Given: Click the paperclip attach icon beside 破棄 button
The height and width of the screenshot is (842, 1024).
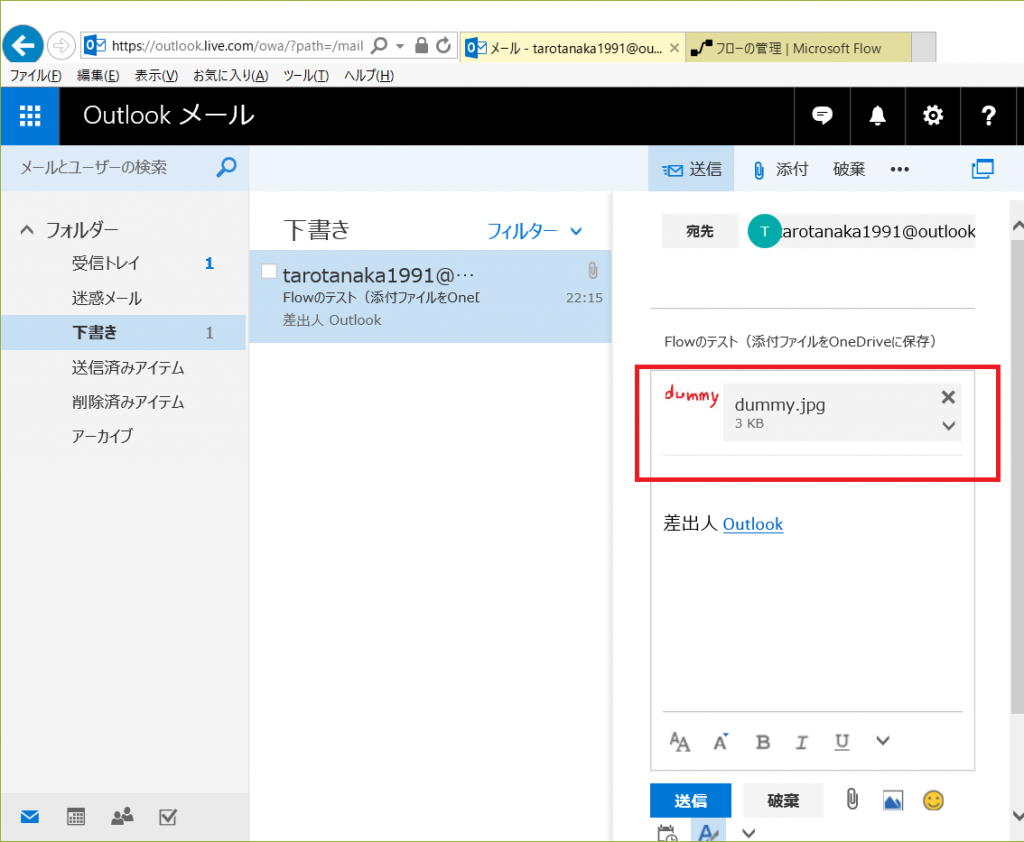Looking at the screenshot, I should [852, 800].
